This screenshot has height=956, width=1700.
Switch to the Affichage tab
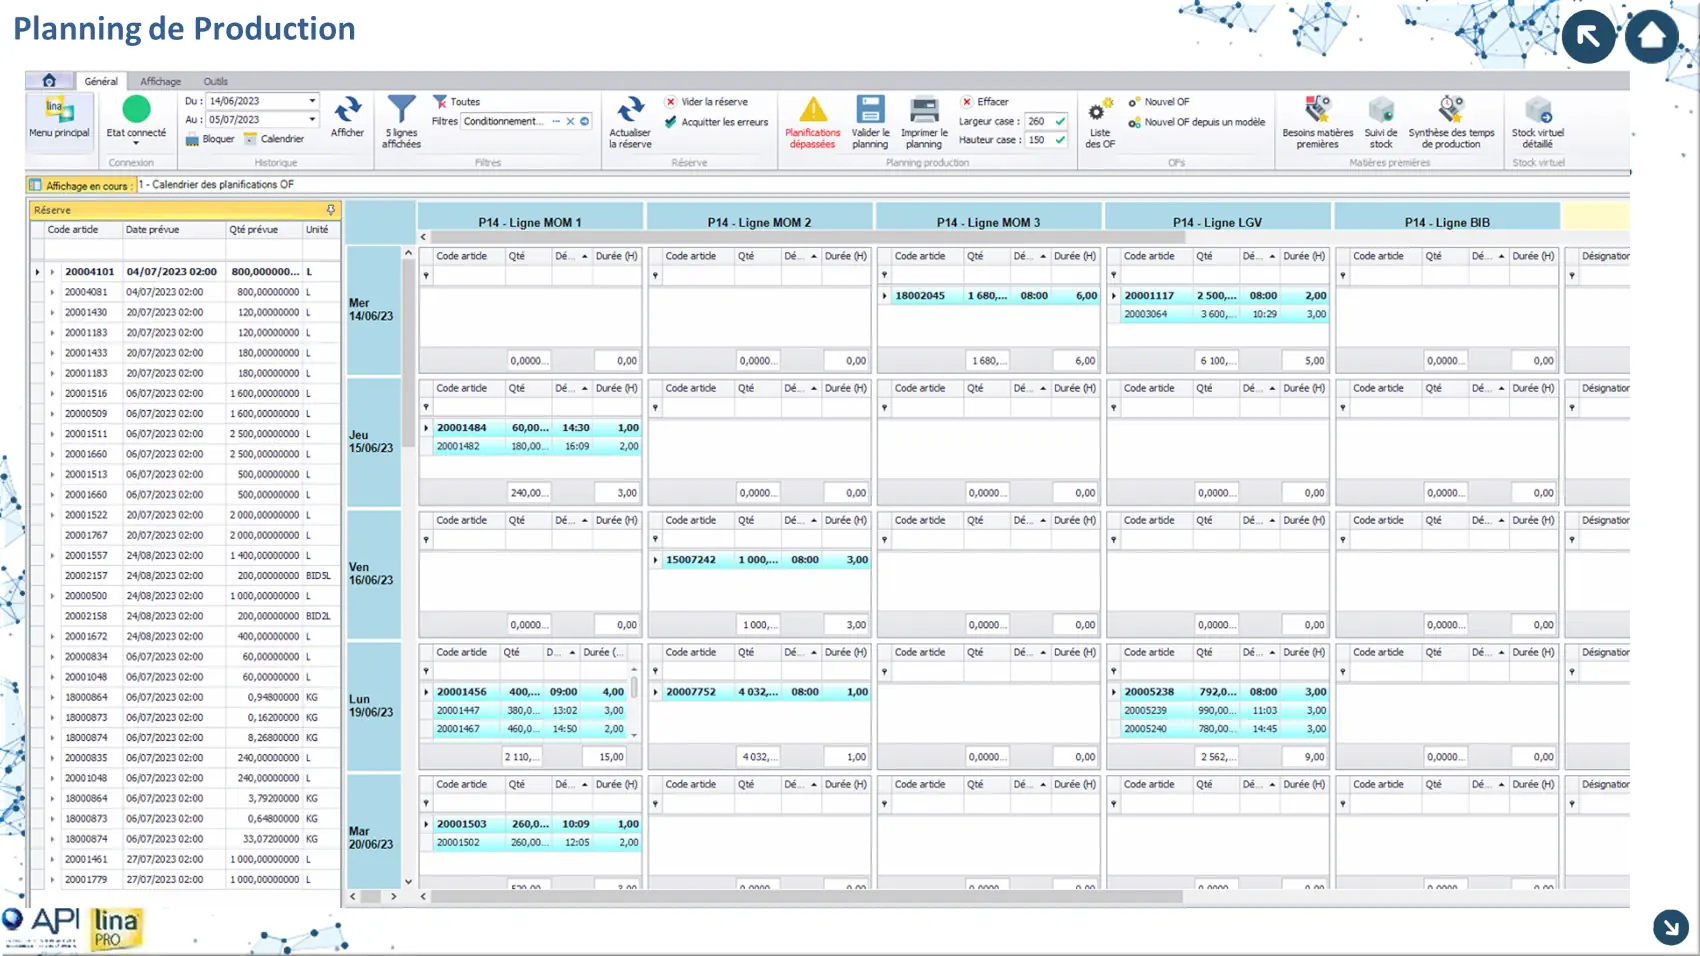click(160, 81)
